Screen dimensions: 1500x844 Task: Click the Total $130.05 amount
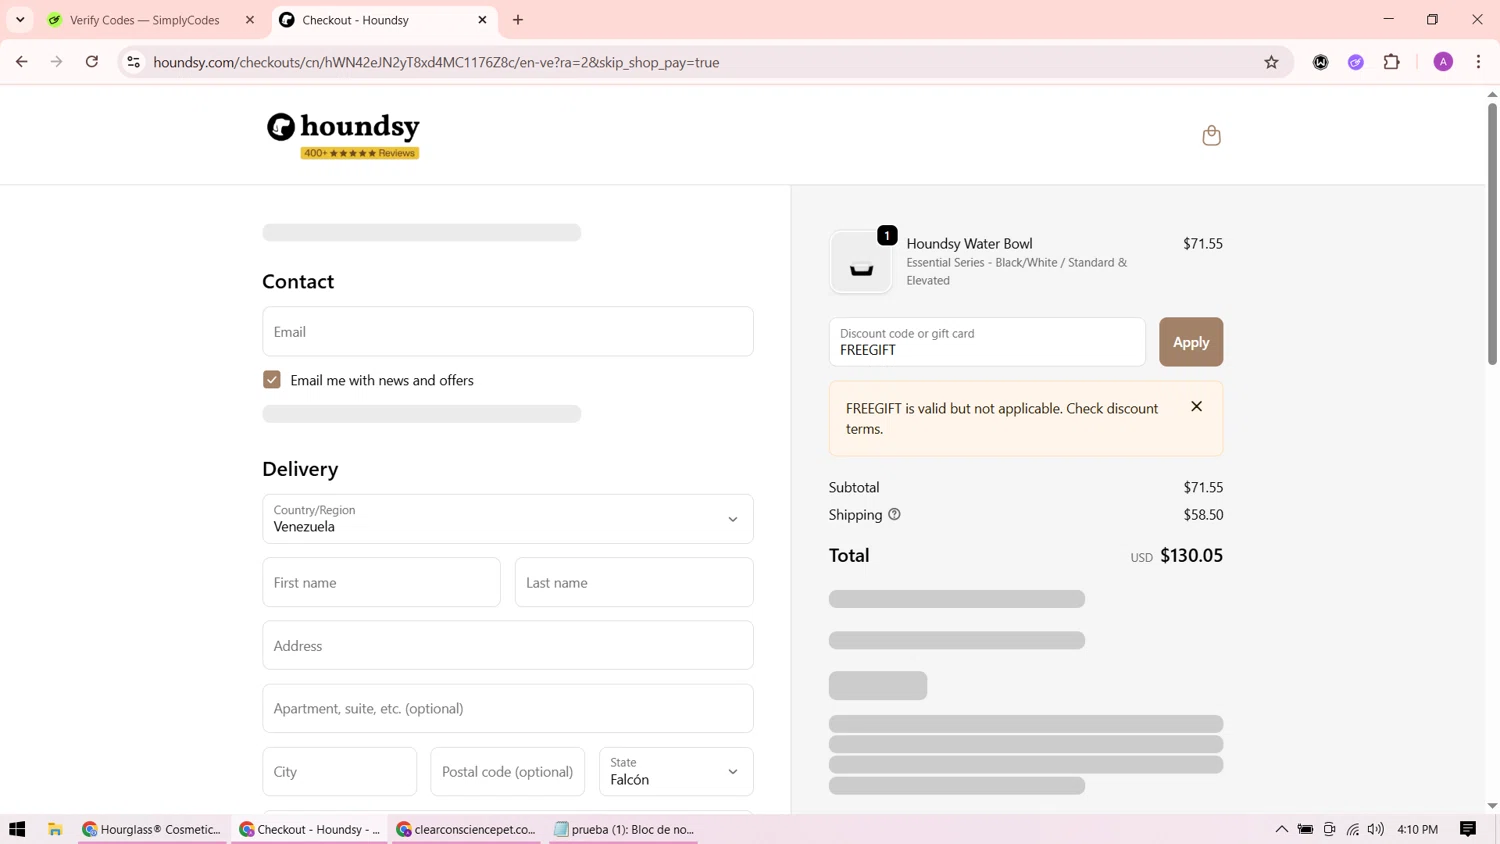(1191, 555)
